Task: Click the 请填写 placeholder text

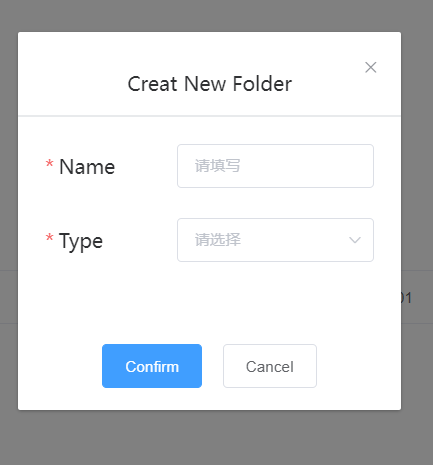Action: point(217,166)
